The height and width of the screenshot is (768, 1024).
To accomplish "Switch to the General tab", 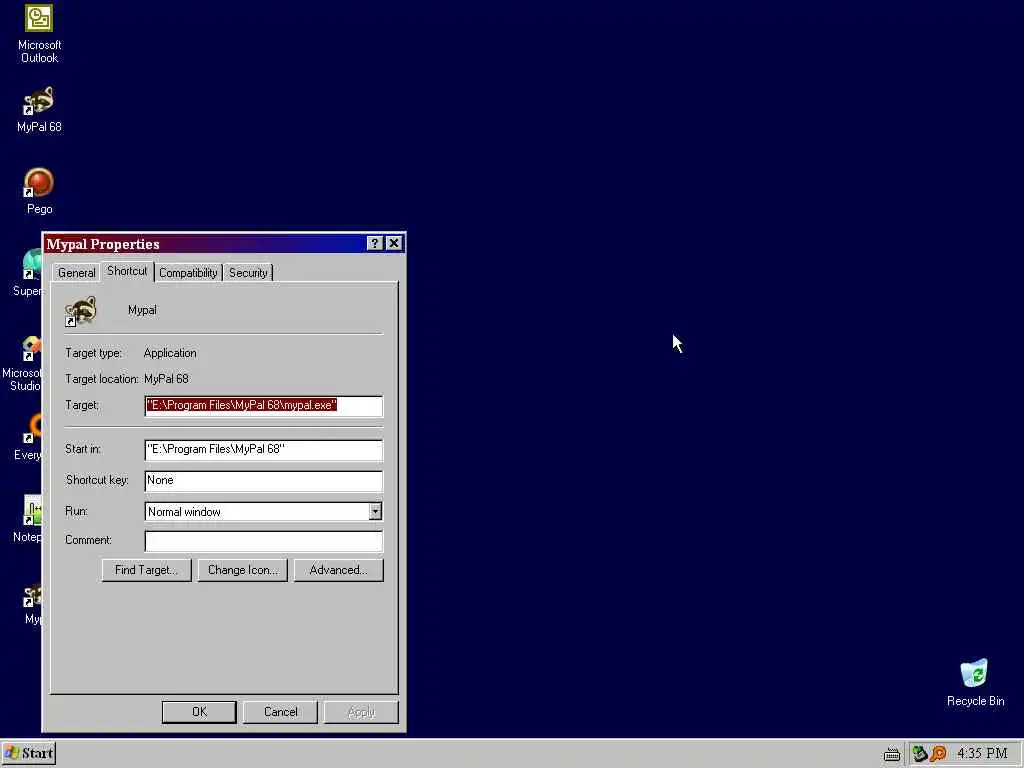I will pos(76,273).
